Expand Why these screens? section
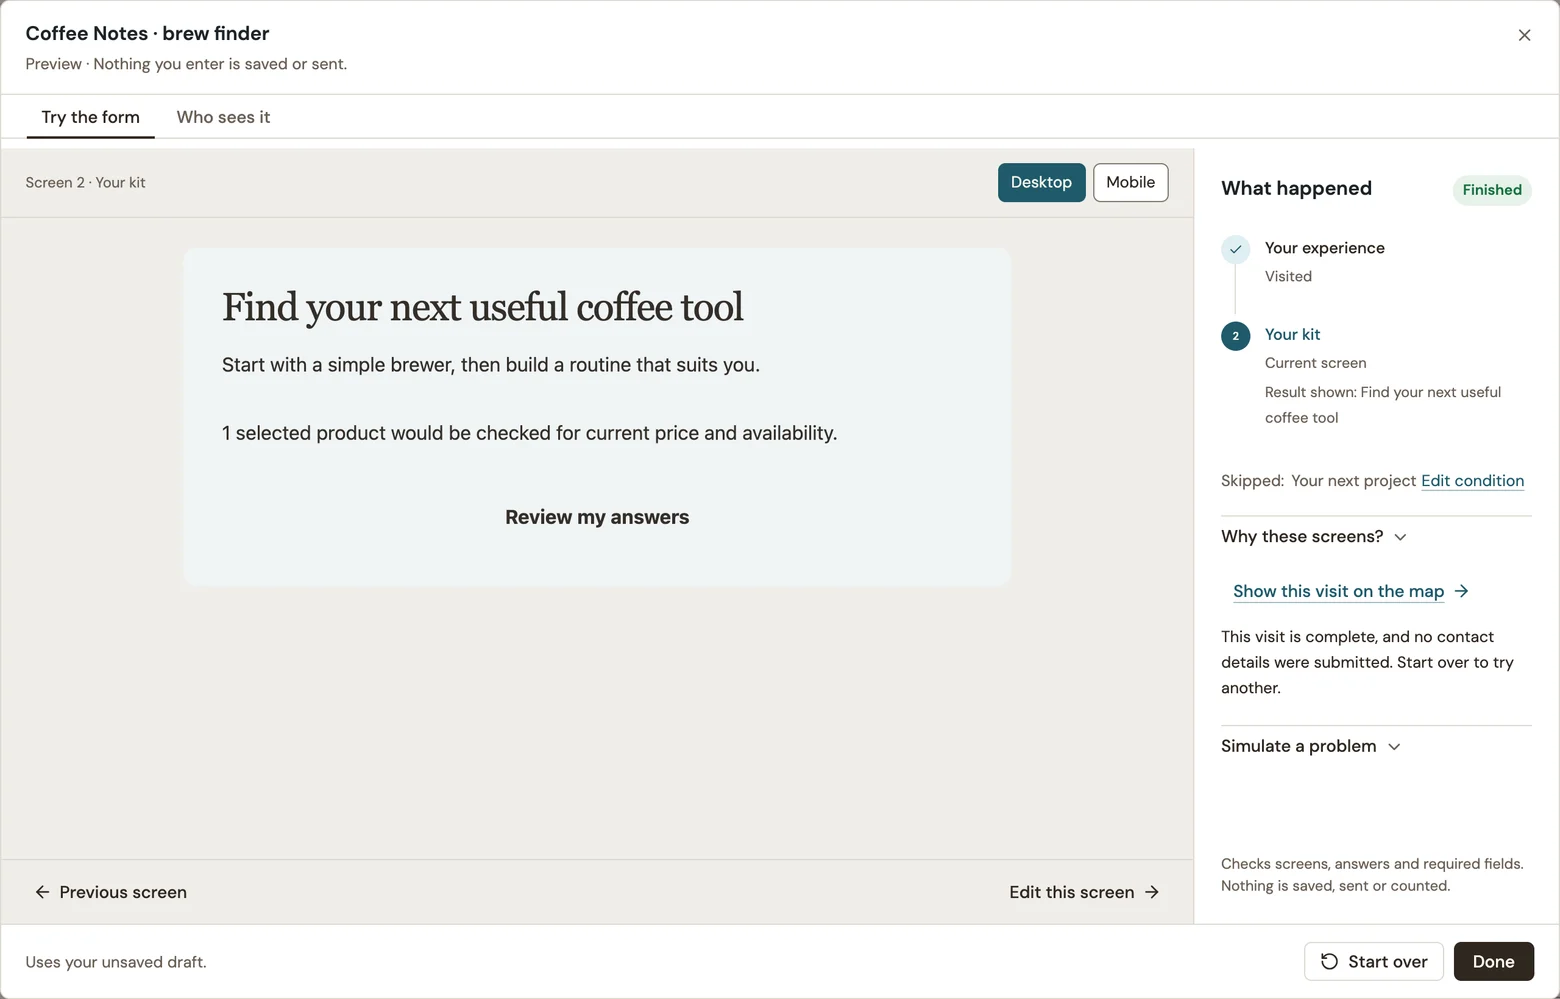Screen dimensions: 1560x999 tap(1313, 537)
